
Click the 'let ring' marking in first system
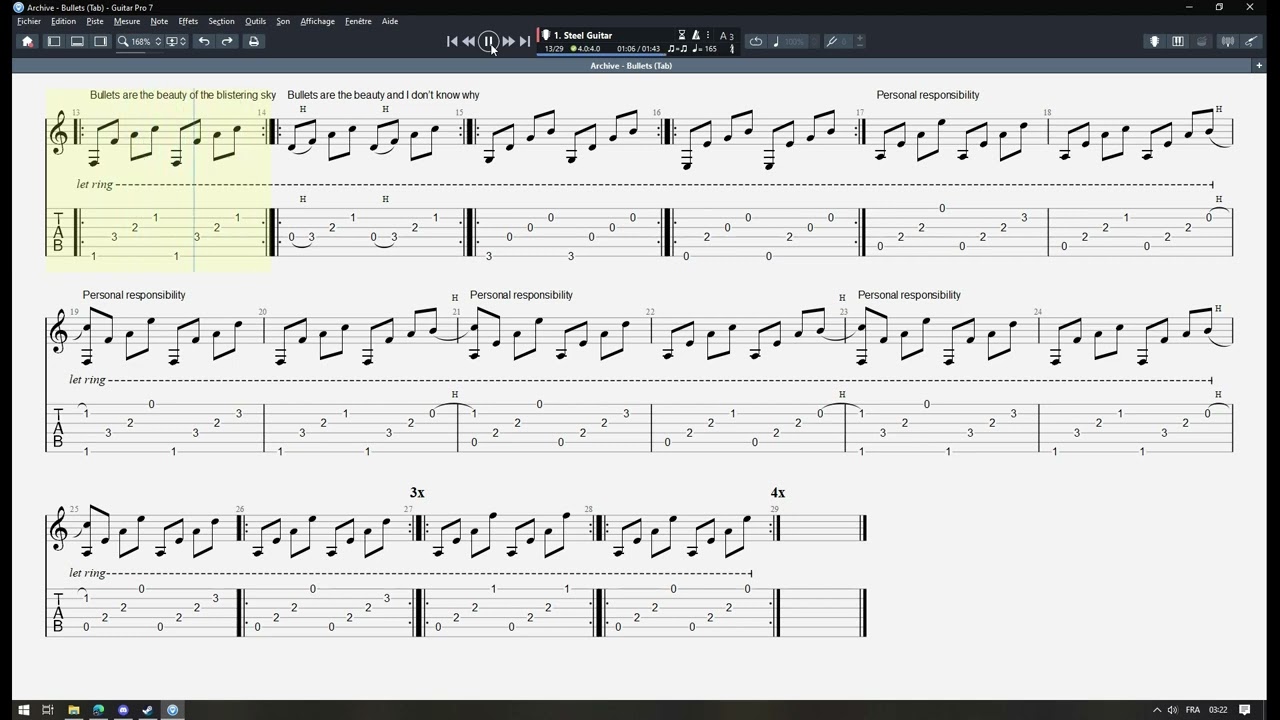(x=94, y=184)
